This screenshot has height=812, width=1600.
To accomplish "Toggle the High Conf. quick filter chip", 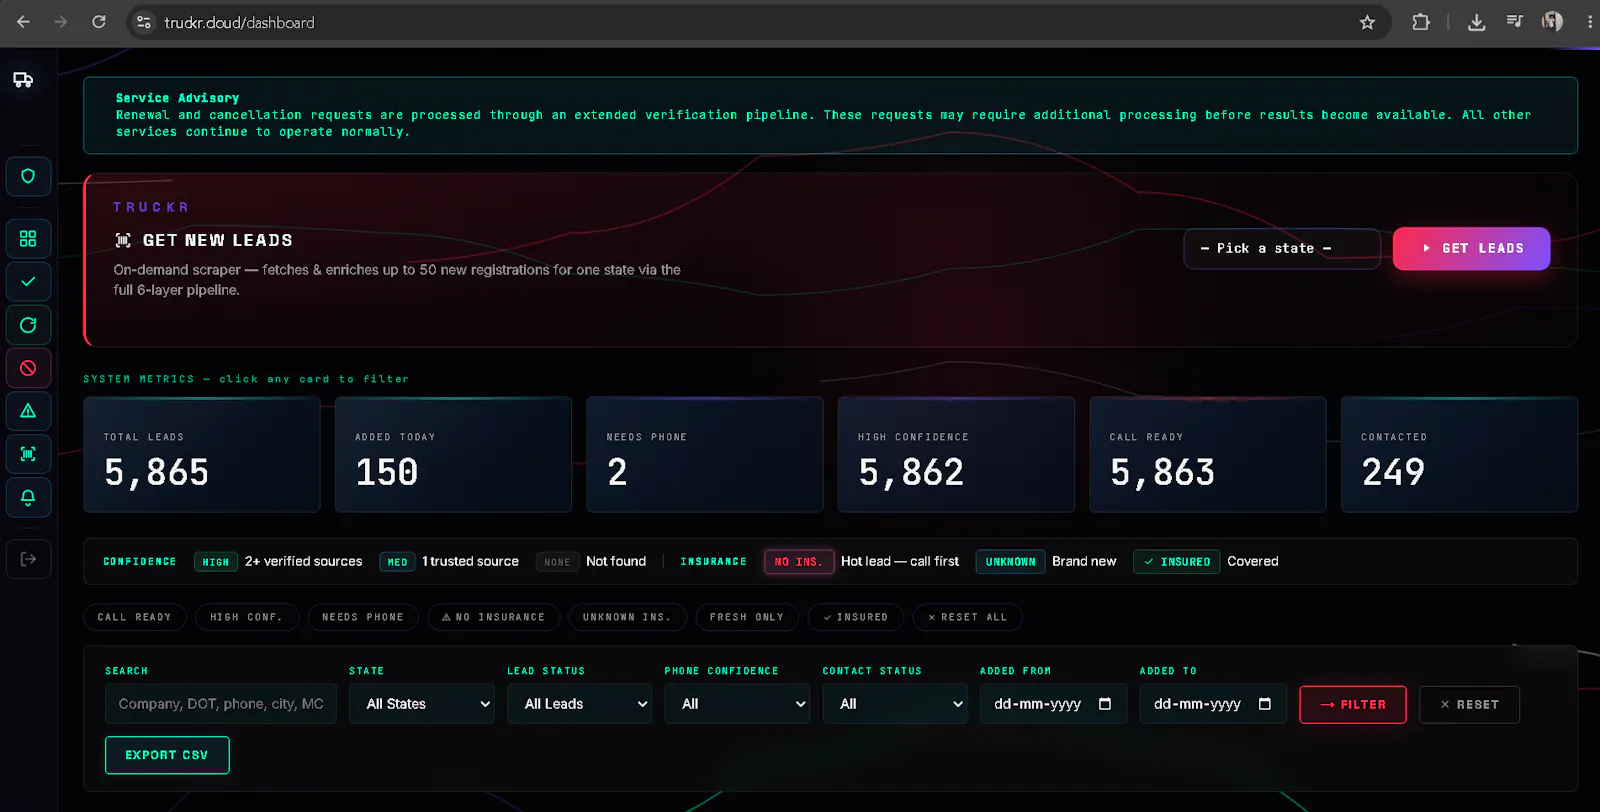I will pyautogui.click(x=246, y=617).
